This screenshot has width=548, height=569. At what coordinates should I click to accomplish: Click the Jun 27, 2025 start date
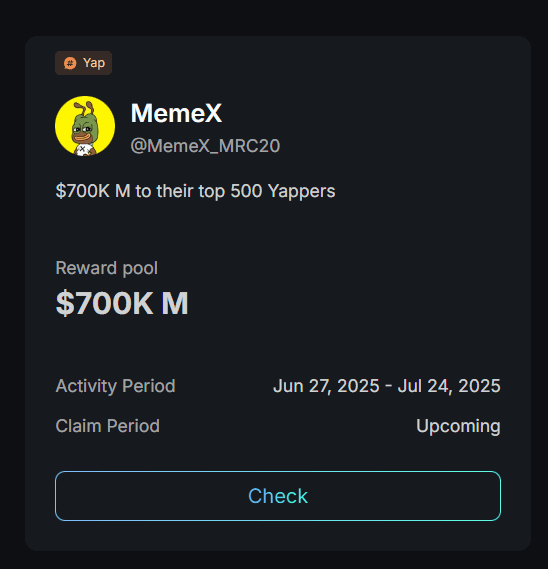[326, 386]
